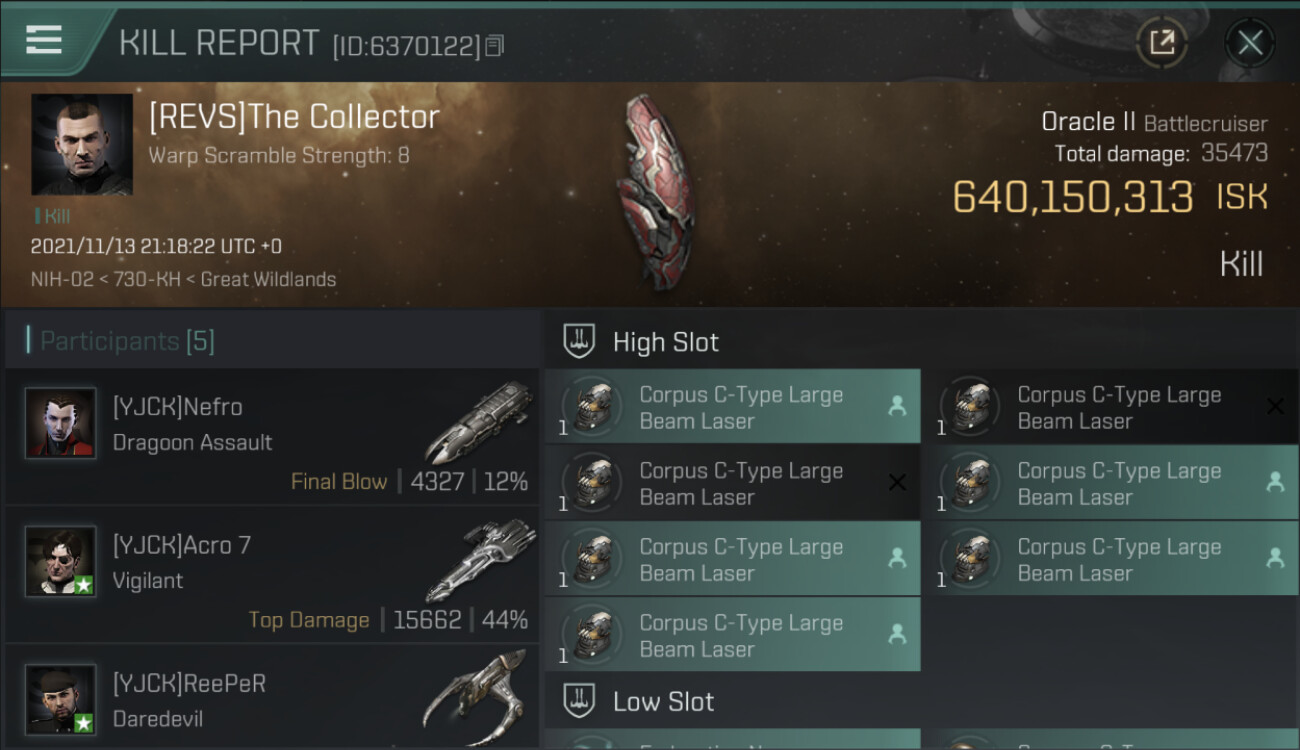Open The Collector's character portrait
Viewport: 1300px width, 750px height.
tap(82, 144)
